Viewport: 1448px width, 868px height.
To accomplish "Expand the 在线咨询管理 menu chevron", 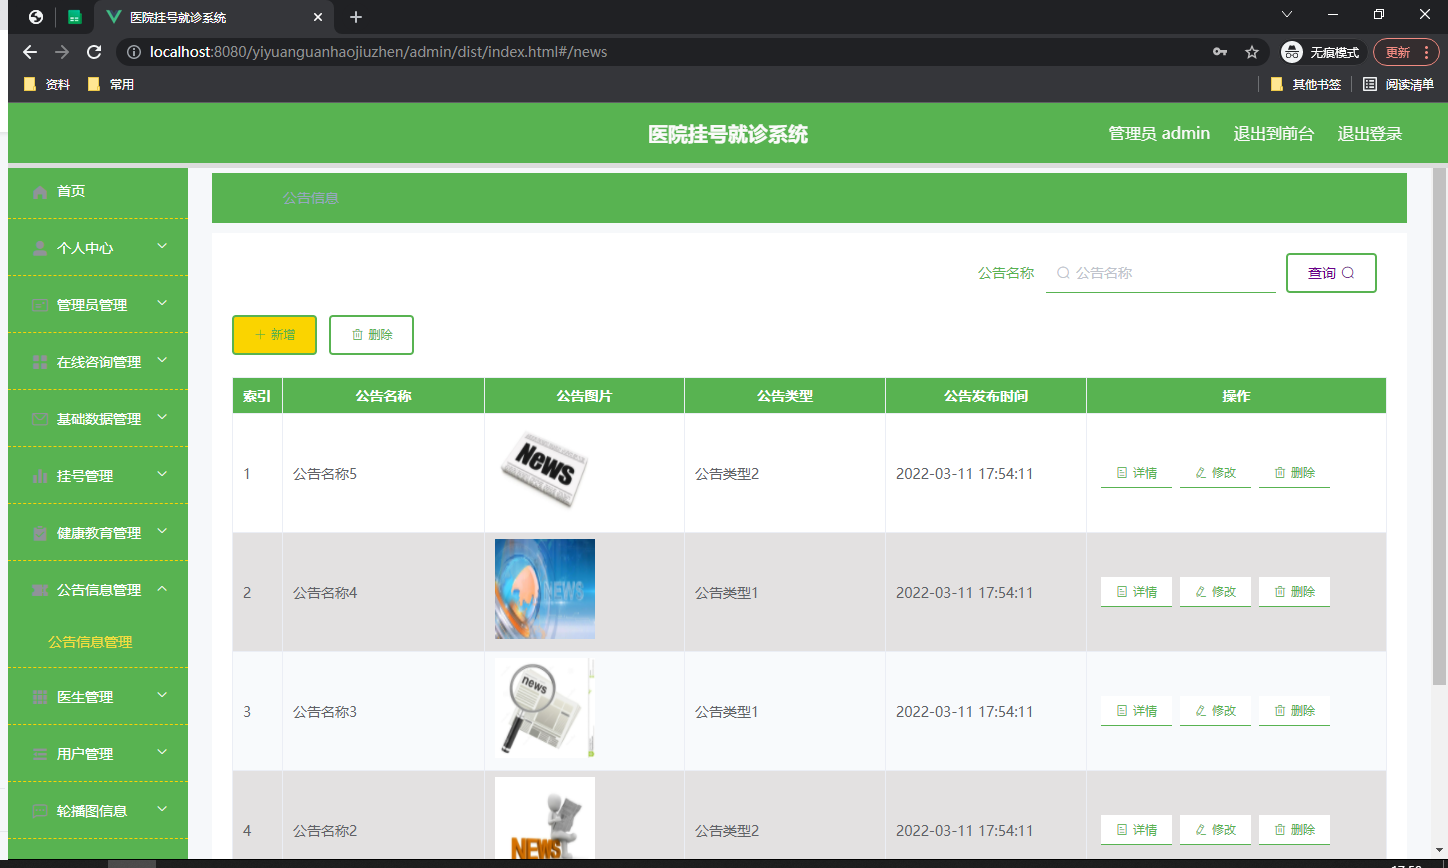I will tap(162, 360).
